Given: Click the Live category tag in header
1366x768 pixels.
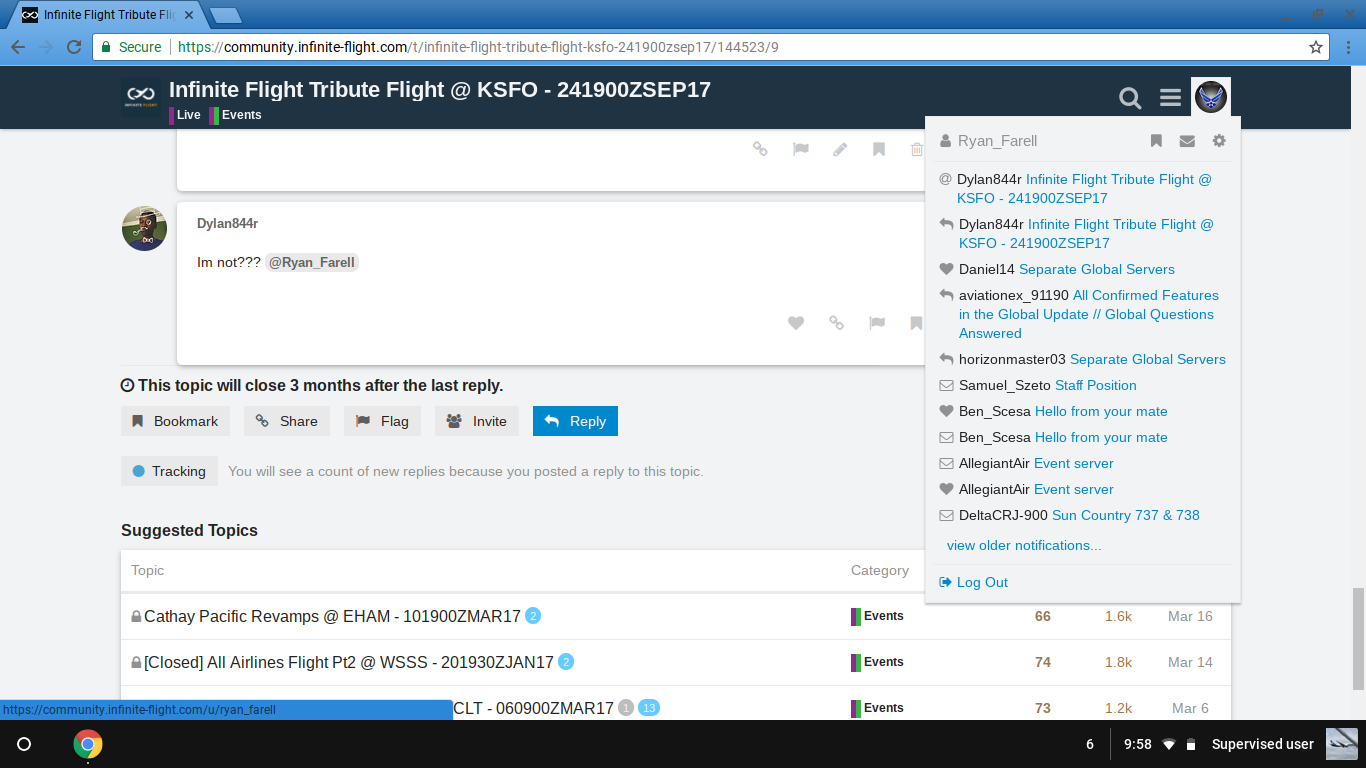Looking at the screenshot, I should (185, 115).
